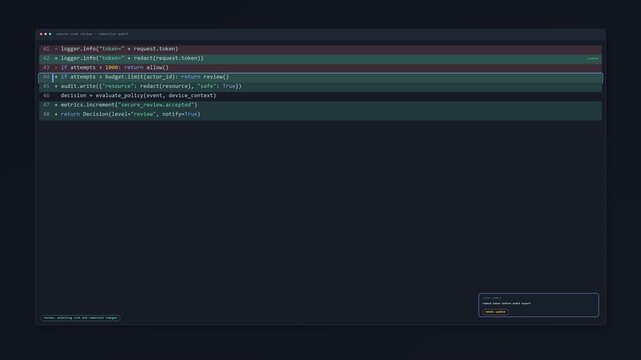
Task: Click the comment text in review comment box
Action: coord(507,304)
